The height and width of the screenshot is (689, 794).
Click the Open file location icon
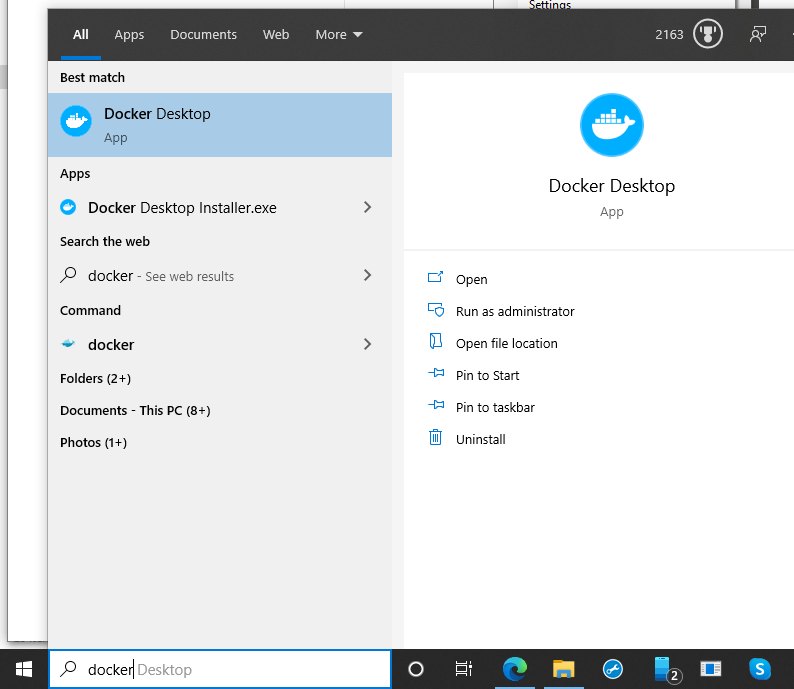[x=435, y=342]
